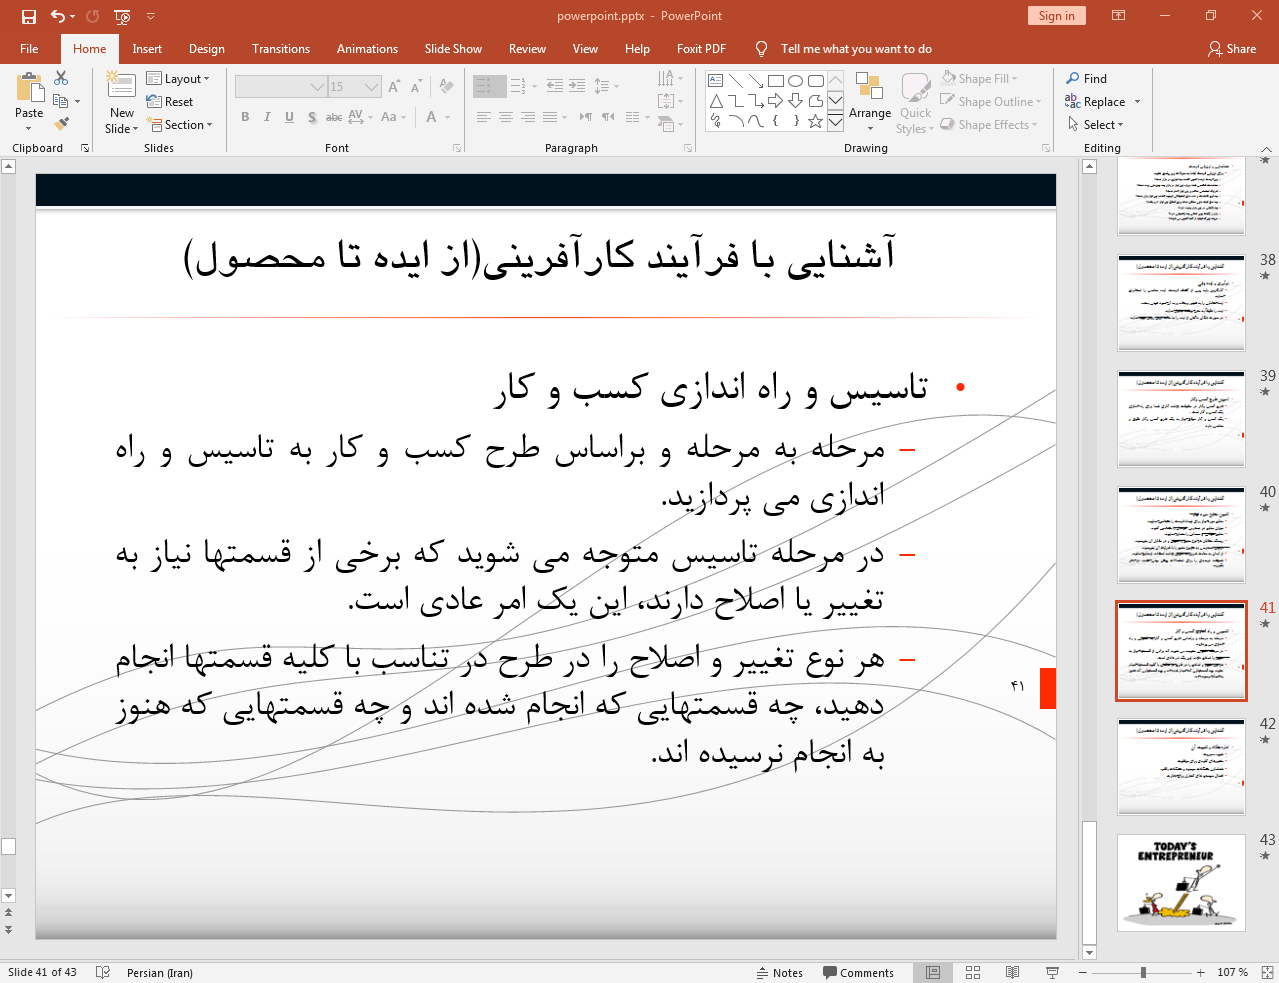Click the Share button
The height and width of the screenshot is (983, 1279).
point(1232,49)
